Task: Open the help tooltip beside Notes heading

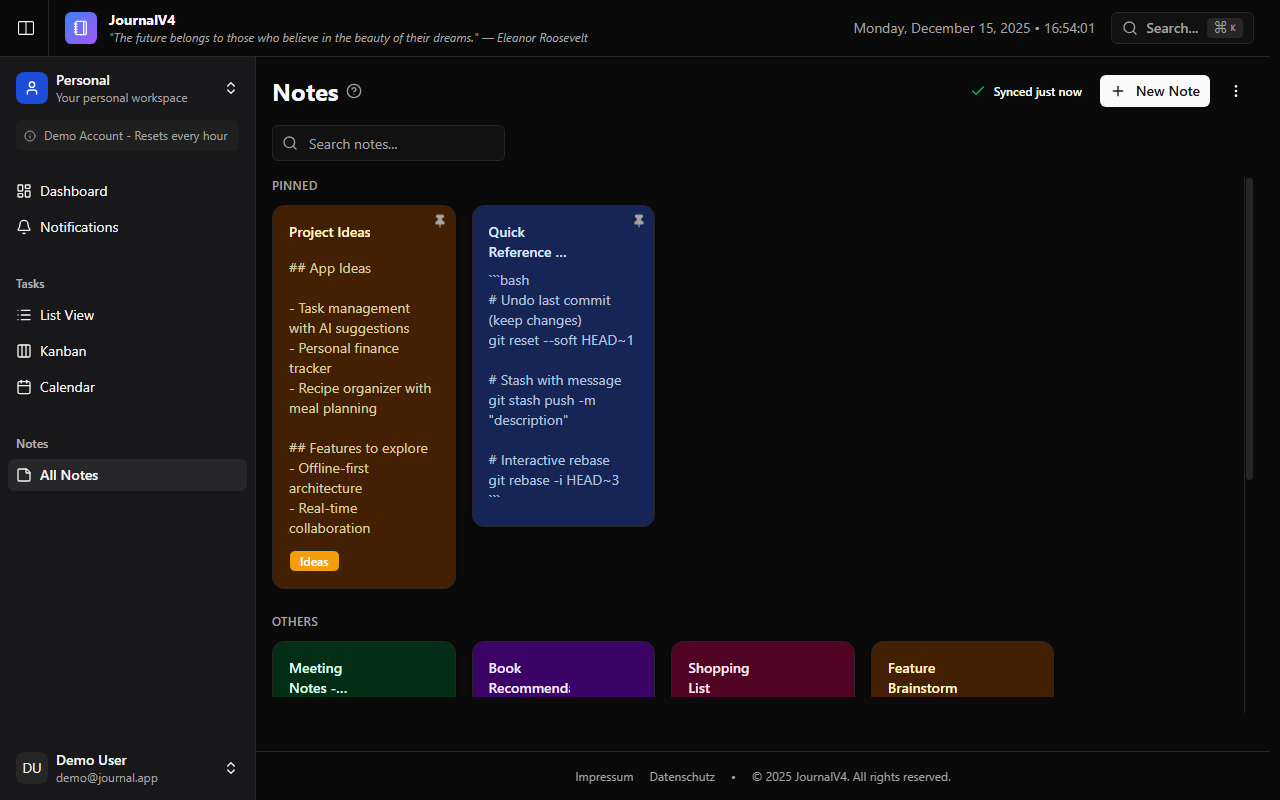Action: coord(353,91)
